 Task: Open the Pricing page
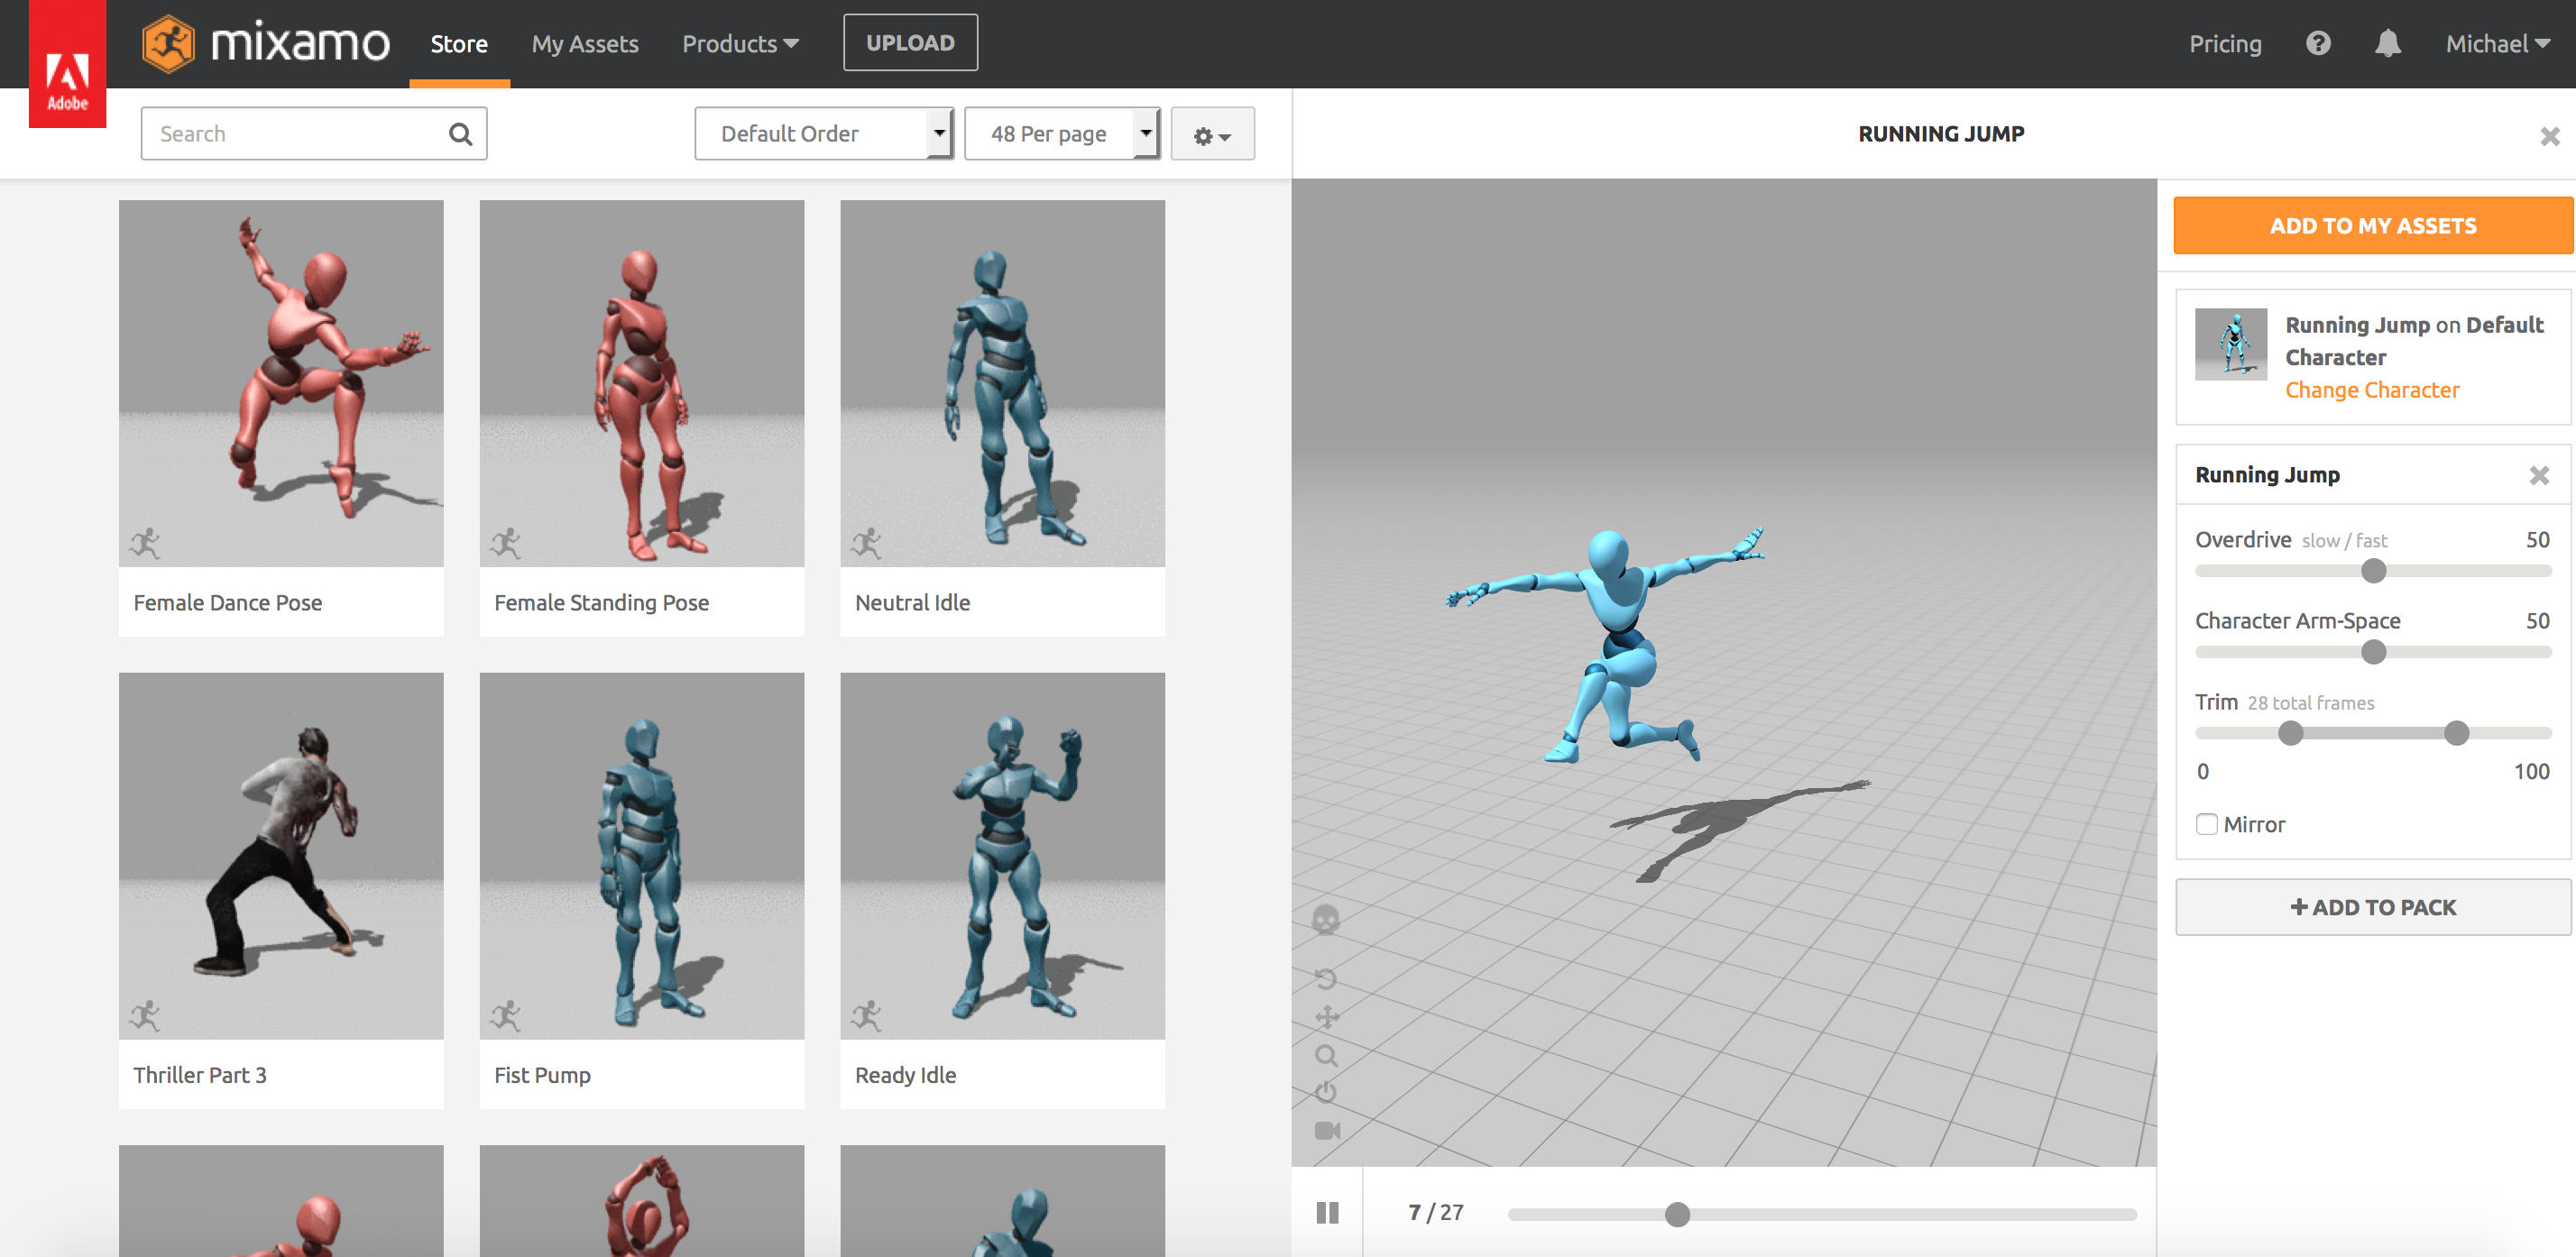[x=2225, y=44]
